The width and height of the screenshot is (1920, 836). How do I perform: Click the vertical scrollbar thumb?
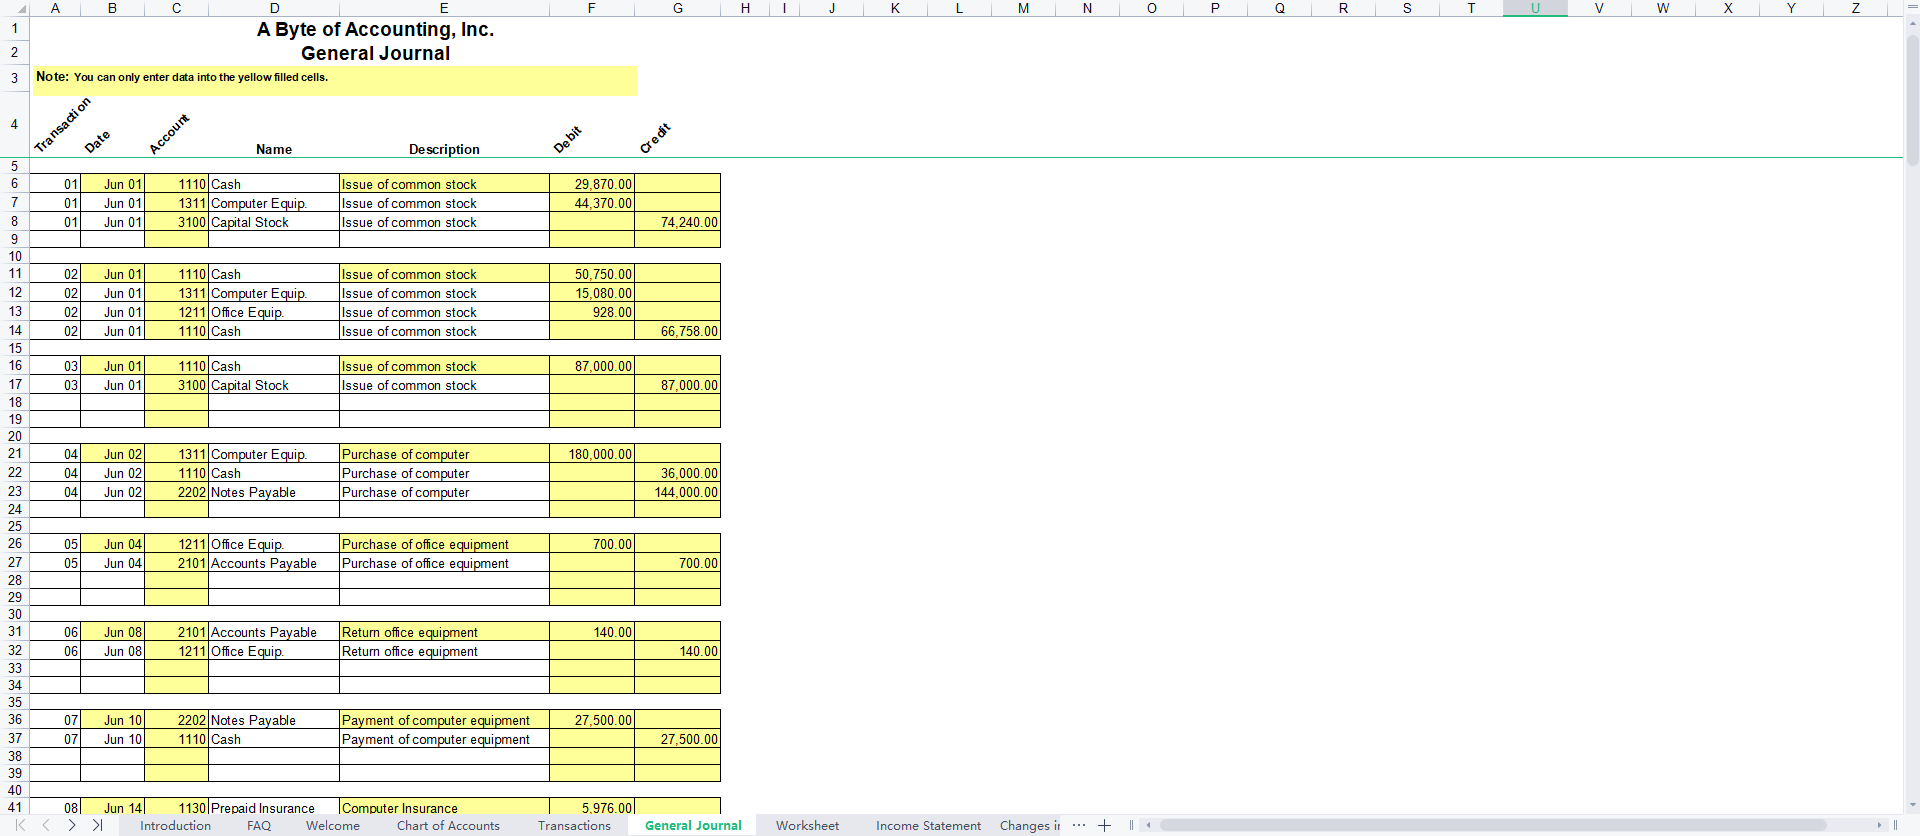tap(1912, 100)
